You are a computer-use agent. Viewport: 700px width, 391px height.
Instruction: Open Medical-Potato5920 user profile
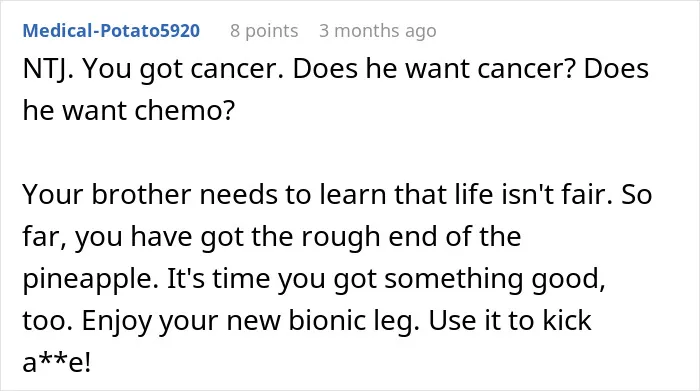click(x=111, y=31)
